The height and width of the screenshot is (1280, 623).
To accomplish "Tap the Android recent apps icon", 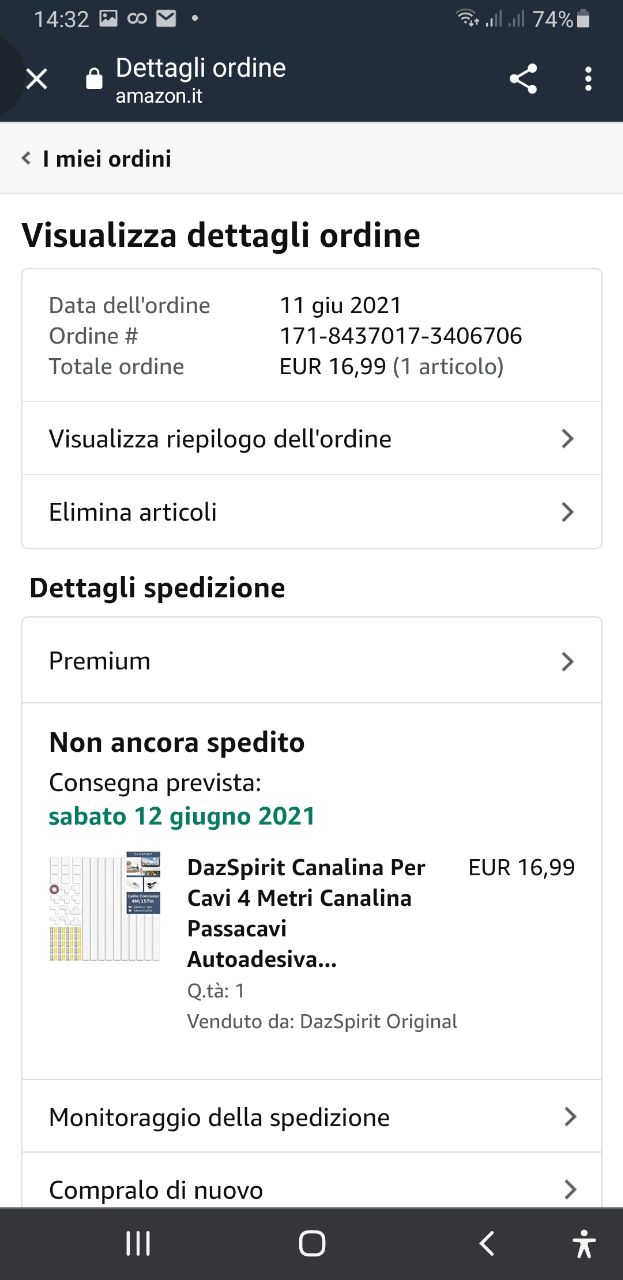I will (138, 1243).
